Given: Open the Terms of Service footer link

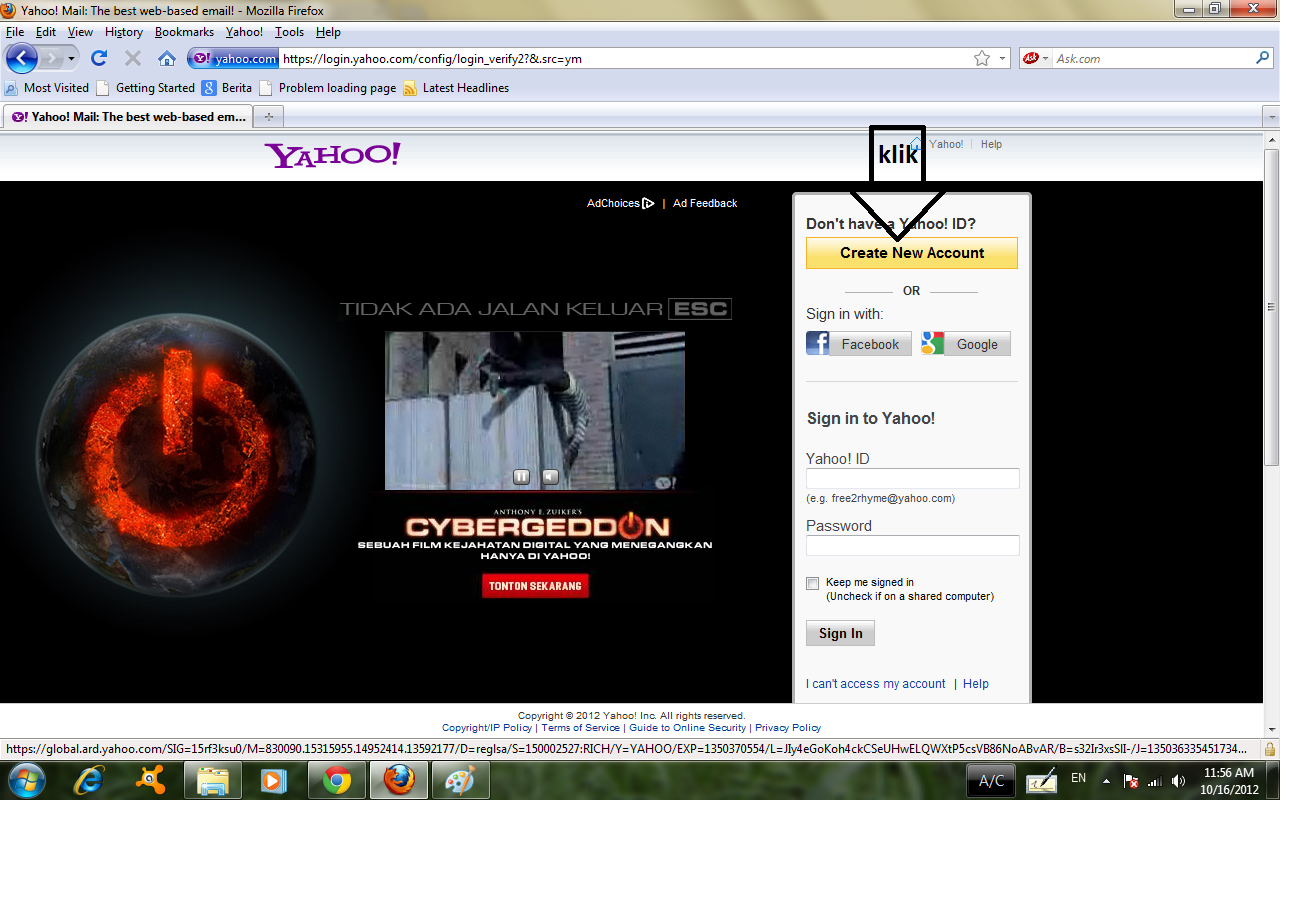Looking at the screenshot, I should pos(581,728).
